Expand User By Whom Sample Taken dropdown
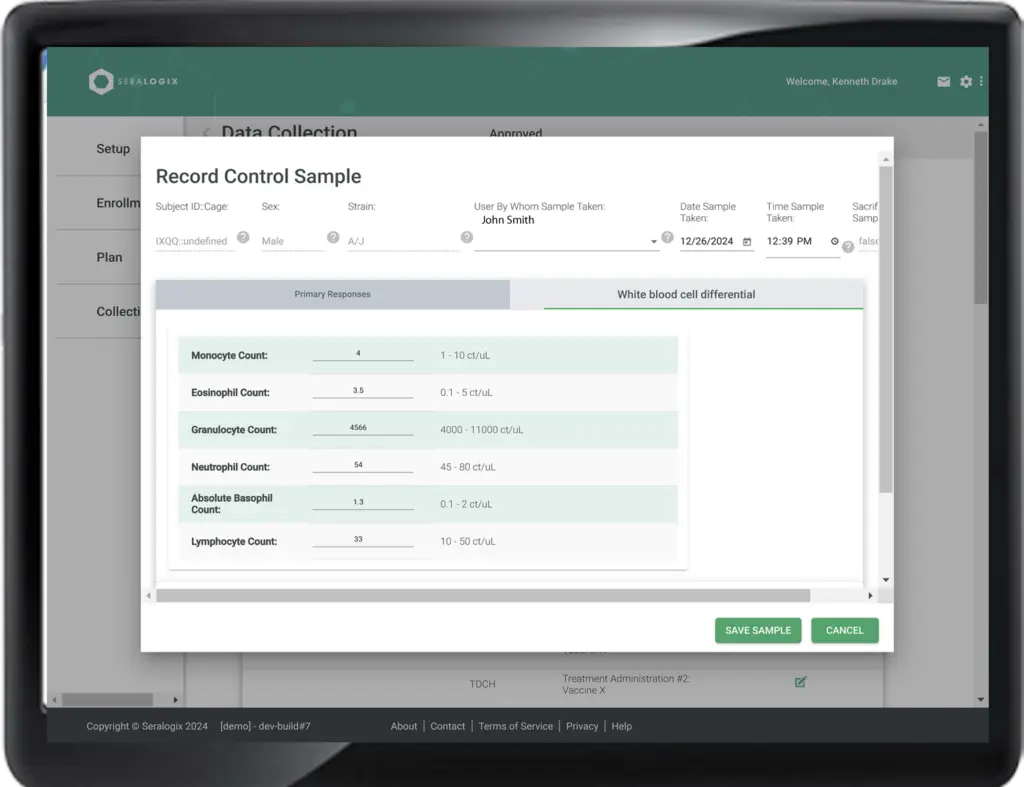 pyautogui.click(x=654, y=241)
